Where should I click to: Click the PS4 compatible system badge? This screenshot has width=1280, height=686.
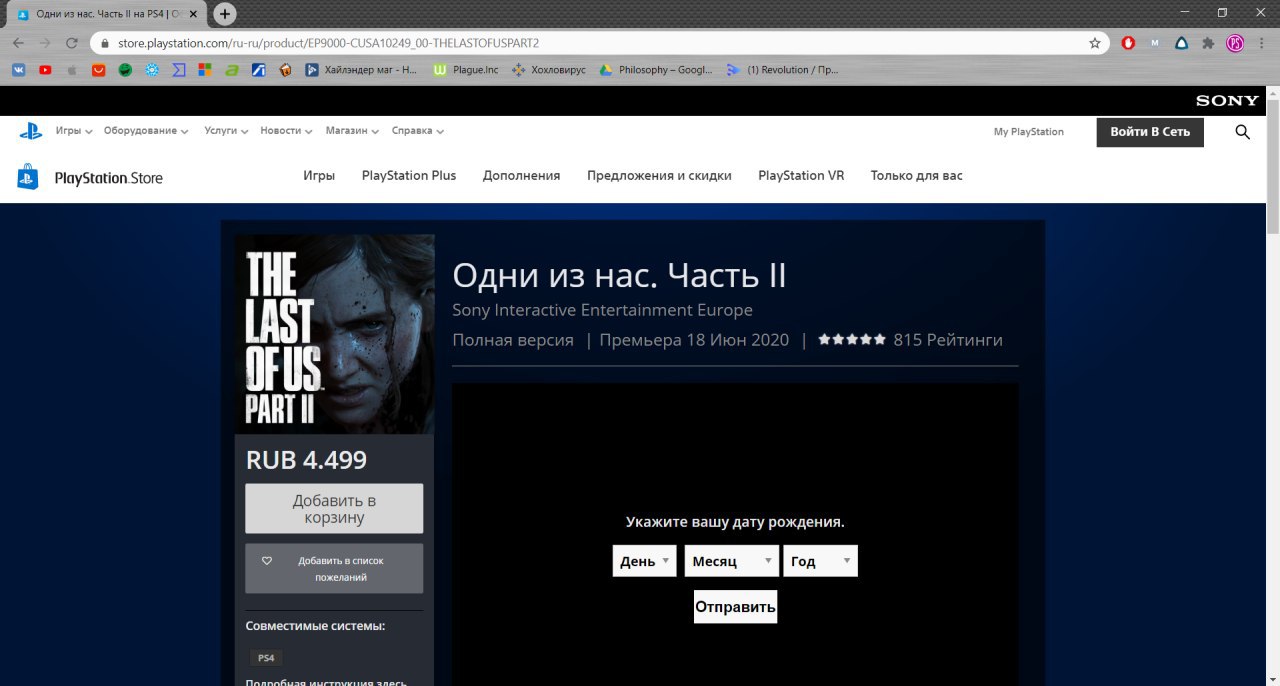click(266, 658)
